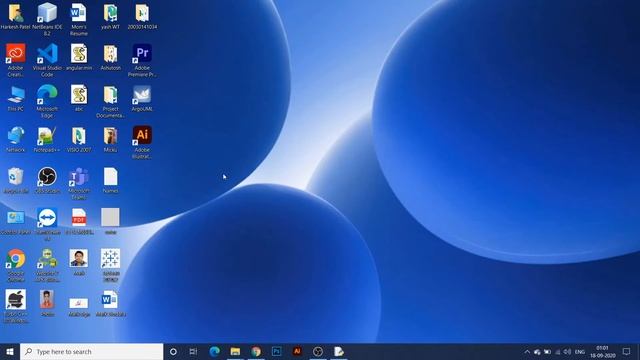Open the battery status tray icon
The width and height of the screenshot is (640, 360).
(x=548, y=352)
